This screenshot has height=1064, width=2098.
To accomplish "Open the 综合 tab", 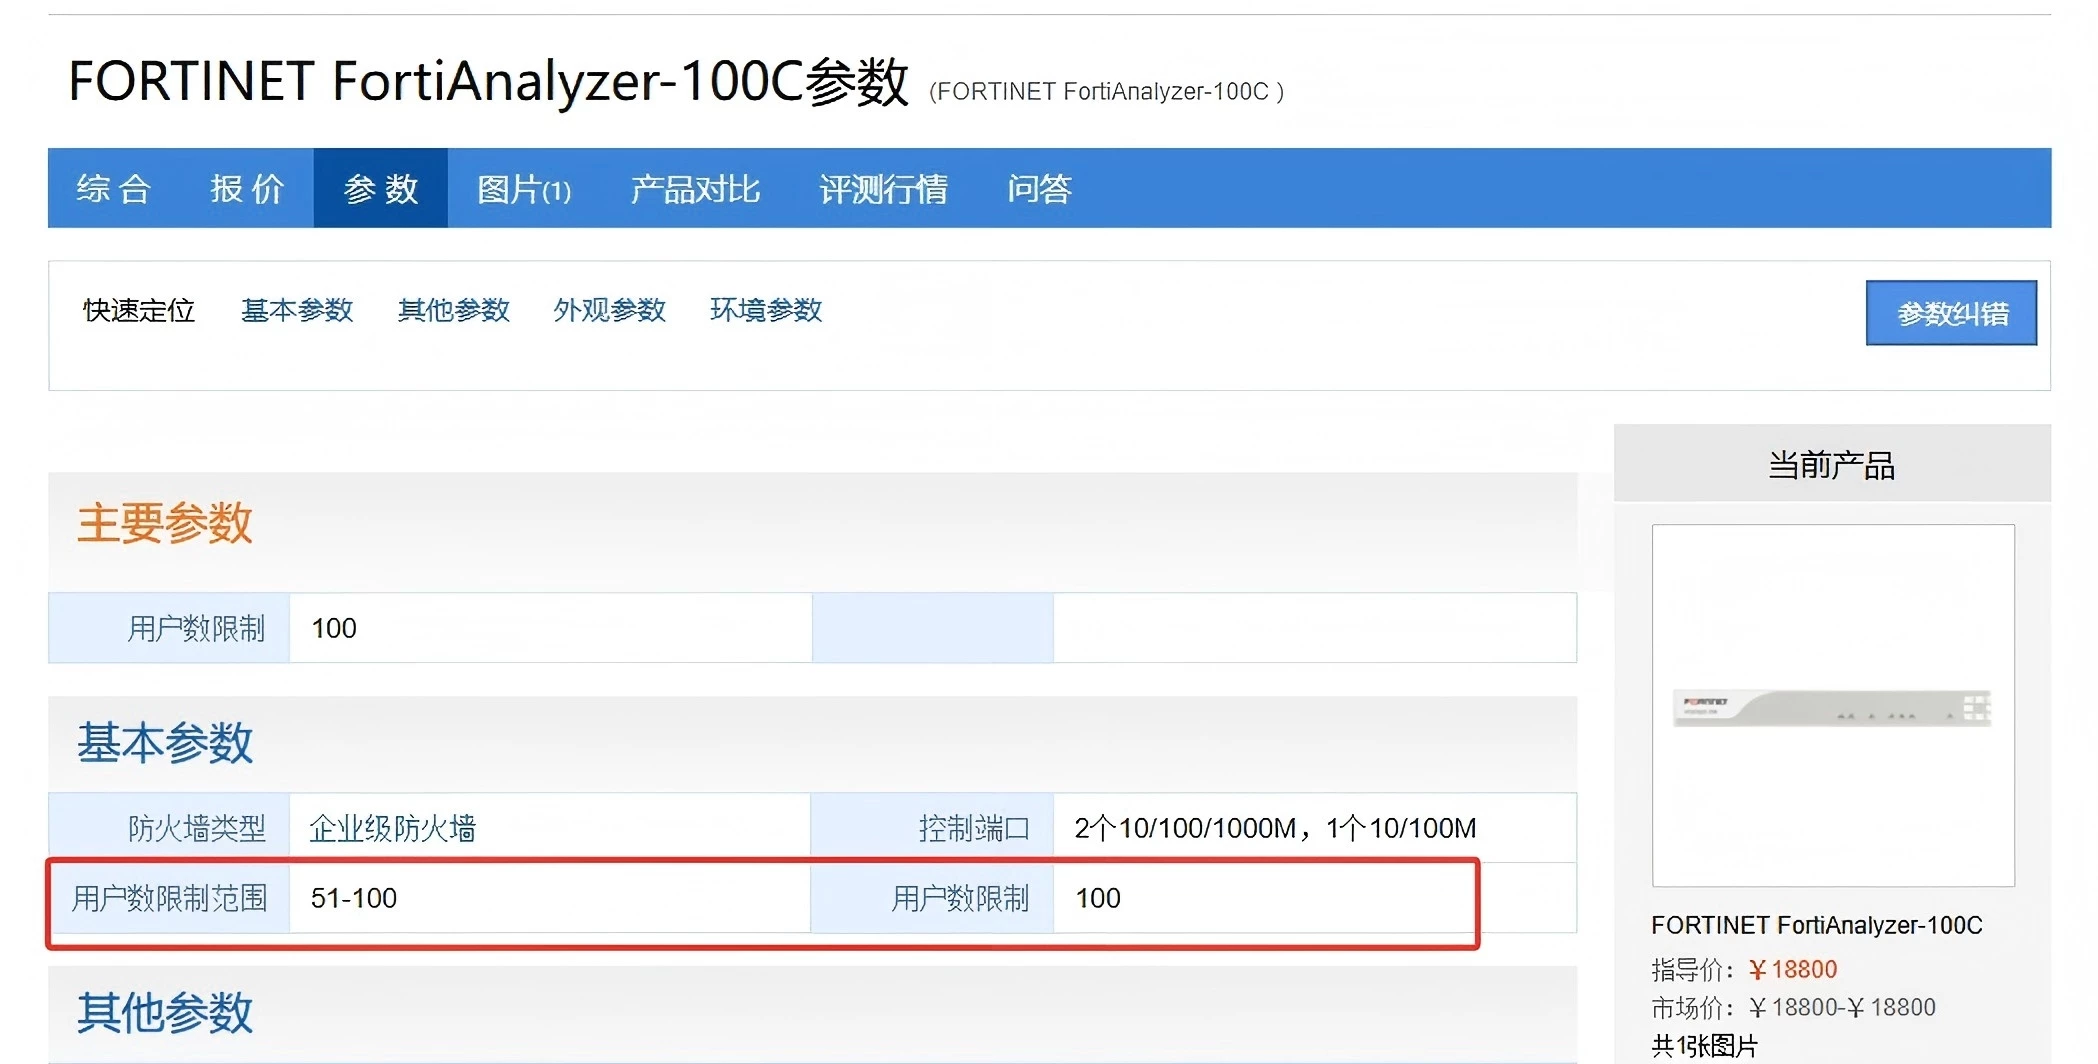I will pos(113,188).
